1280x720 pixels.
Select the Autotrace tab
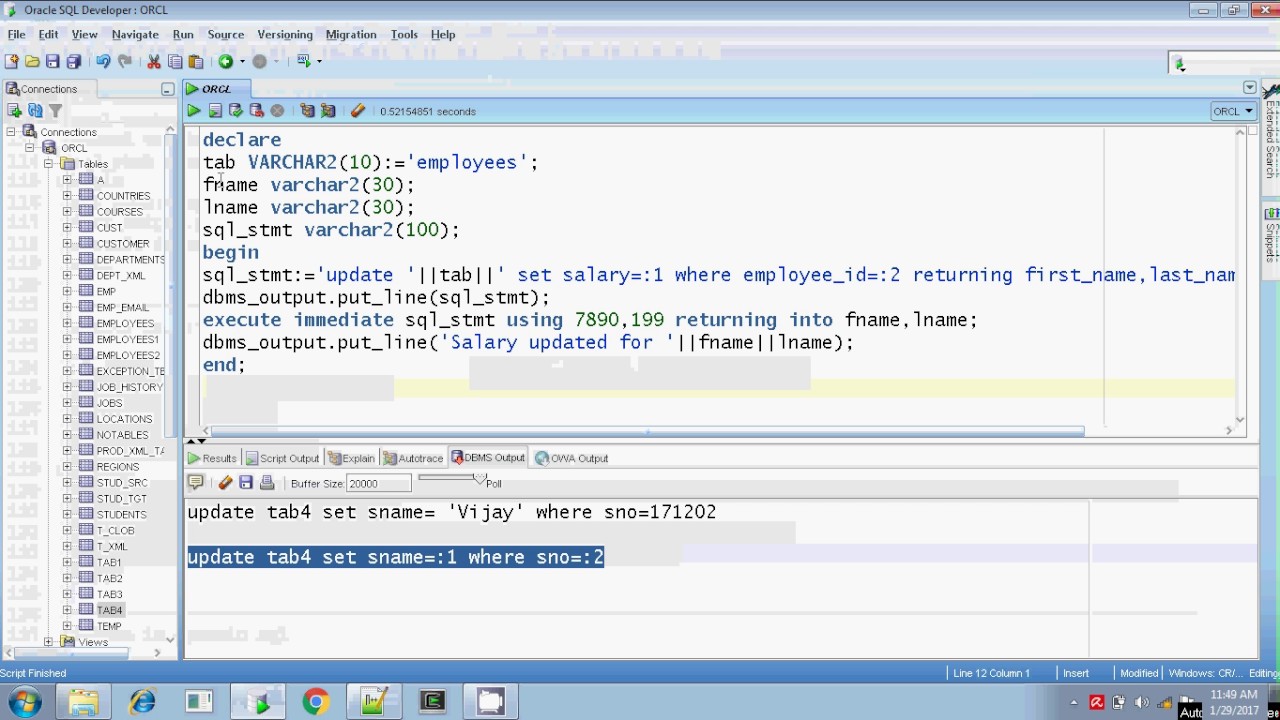click(x=413, y=458)
